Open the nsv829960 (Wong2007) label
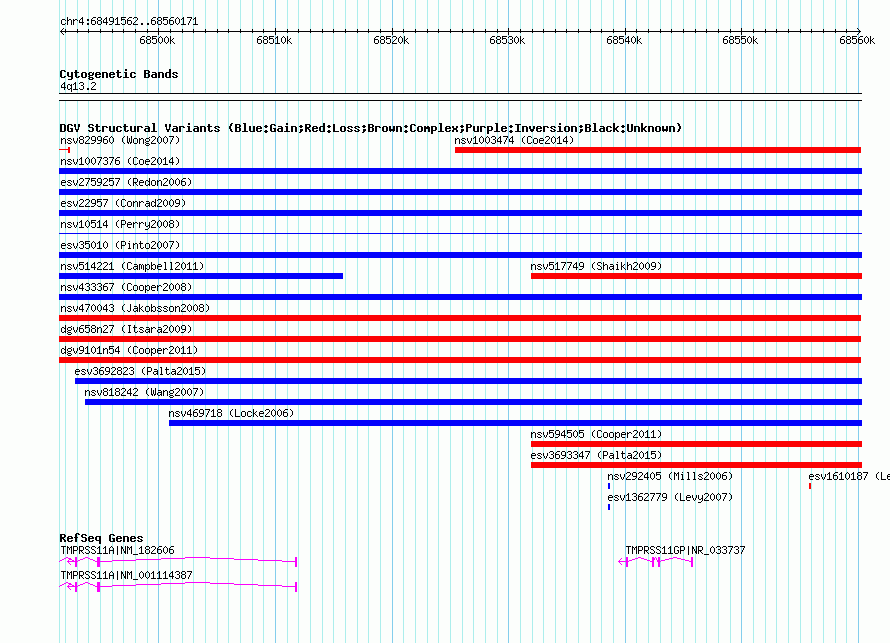 tap(120, 140)
